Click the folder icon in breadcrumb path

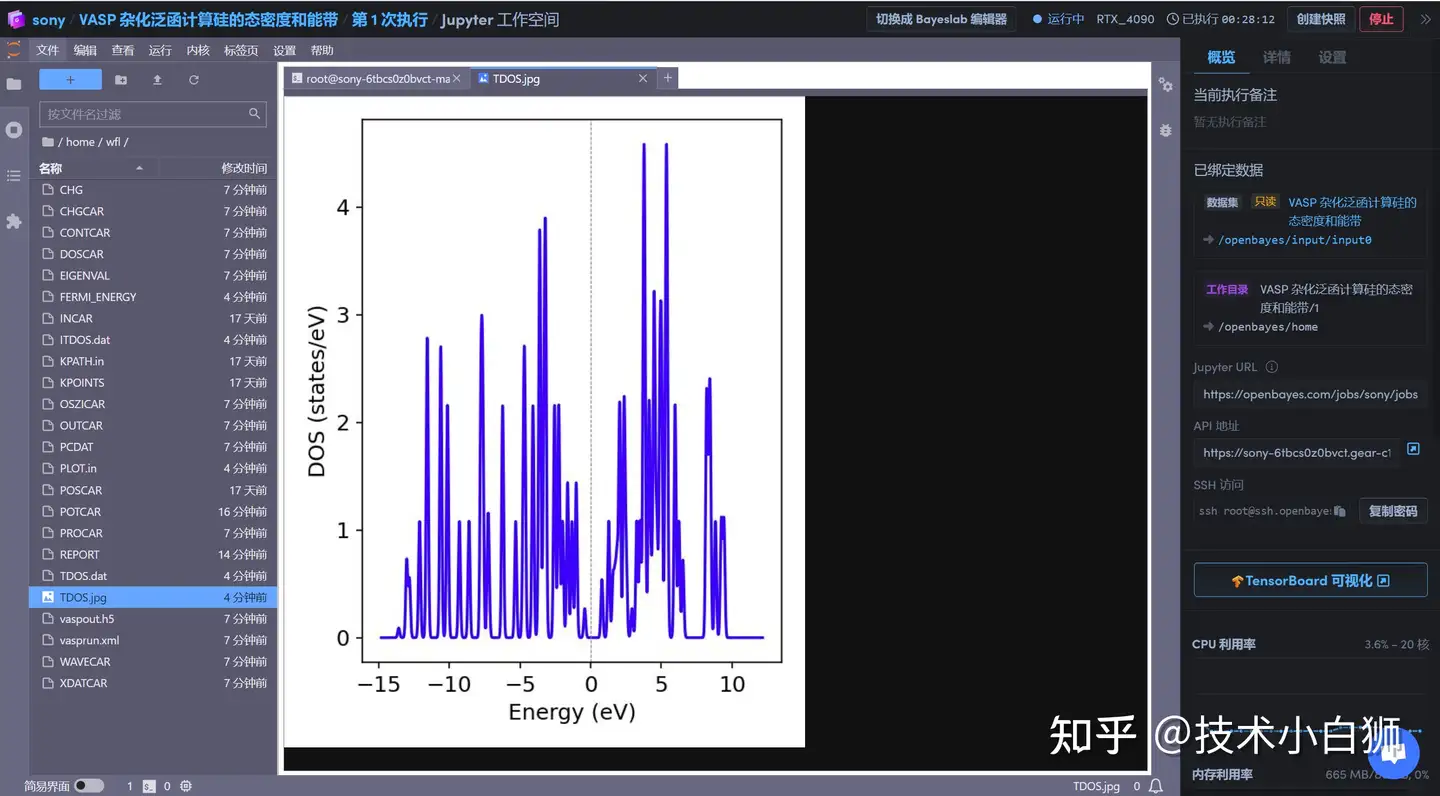point(48,142)
